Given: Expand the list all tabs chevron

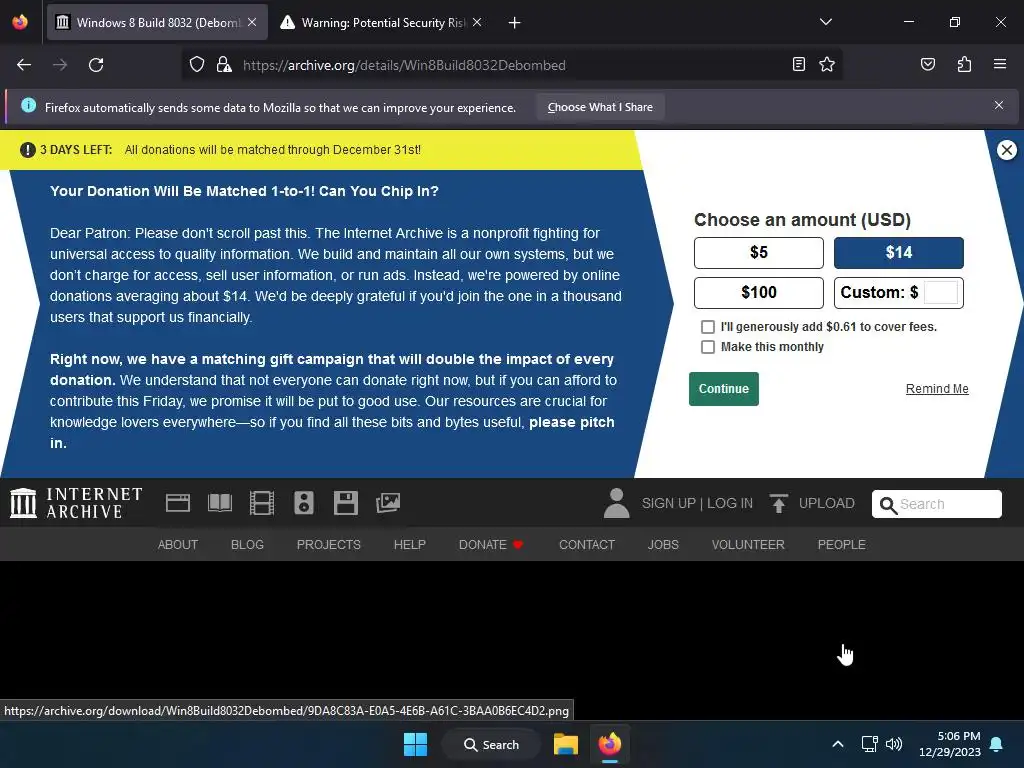Looking at the screenshot, I should (x=825, y=22).
